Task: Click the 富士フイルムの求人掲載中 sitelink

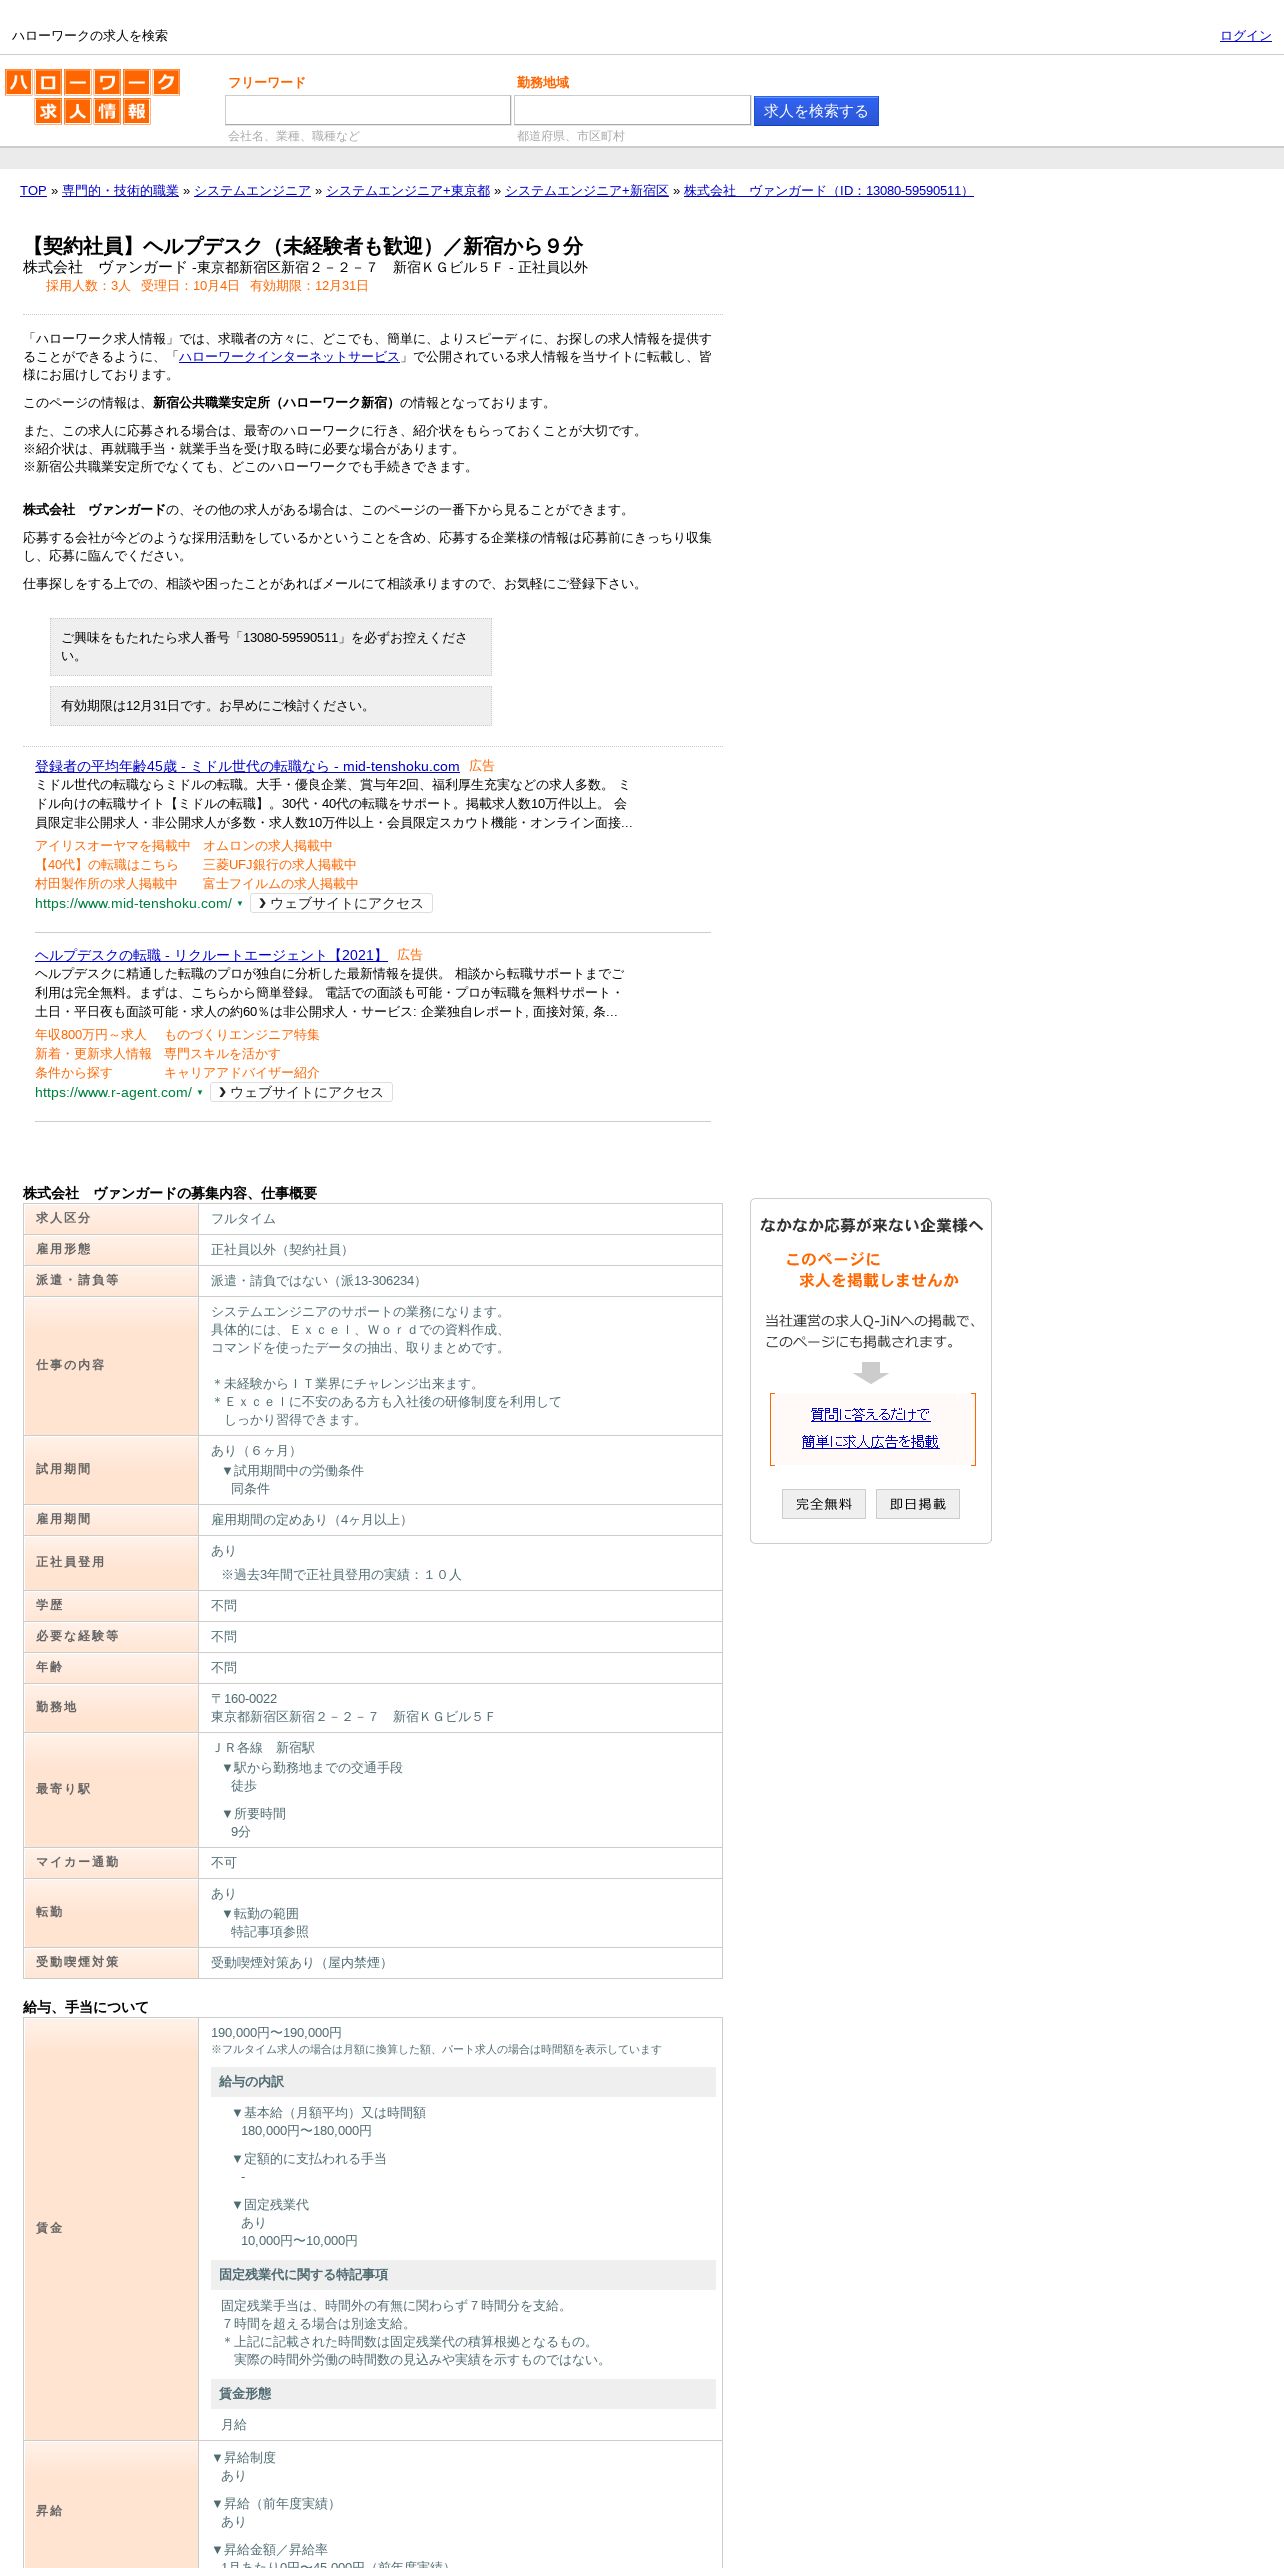Action: click(280, 884)
